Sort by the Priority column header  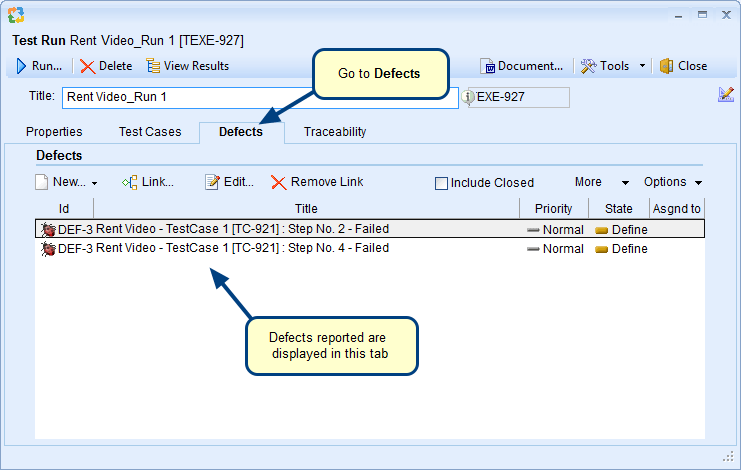coord(553,209)
